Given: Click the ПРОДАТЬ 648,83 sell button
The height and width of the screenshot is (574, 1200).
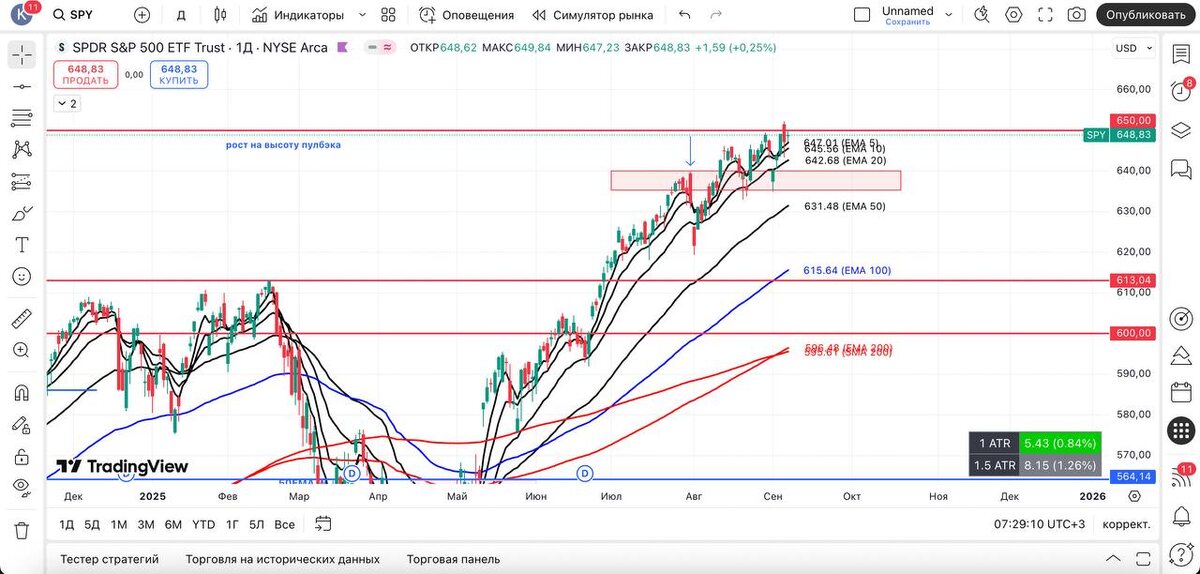Looking at the screenshot, I should tap(86, 74).
